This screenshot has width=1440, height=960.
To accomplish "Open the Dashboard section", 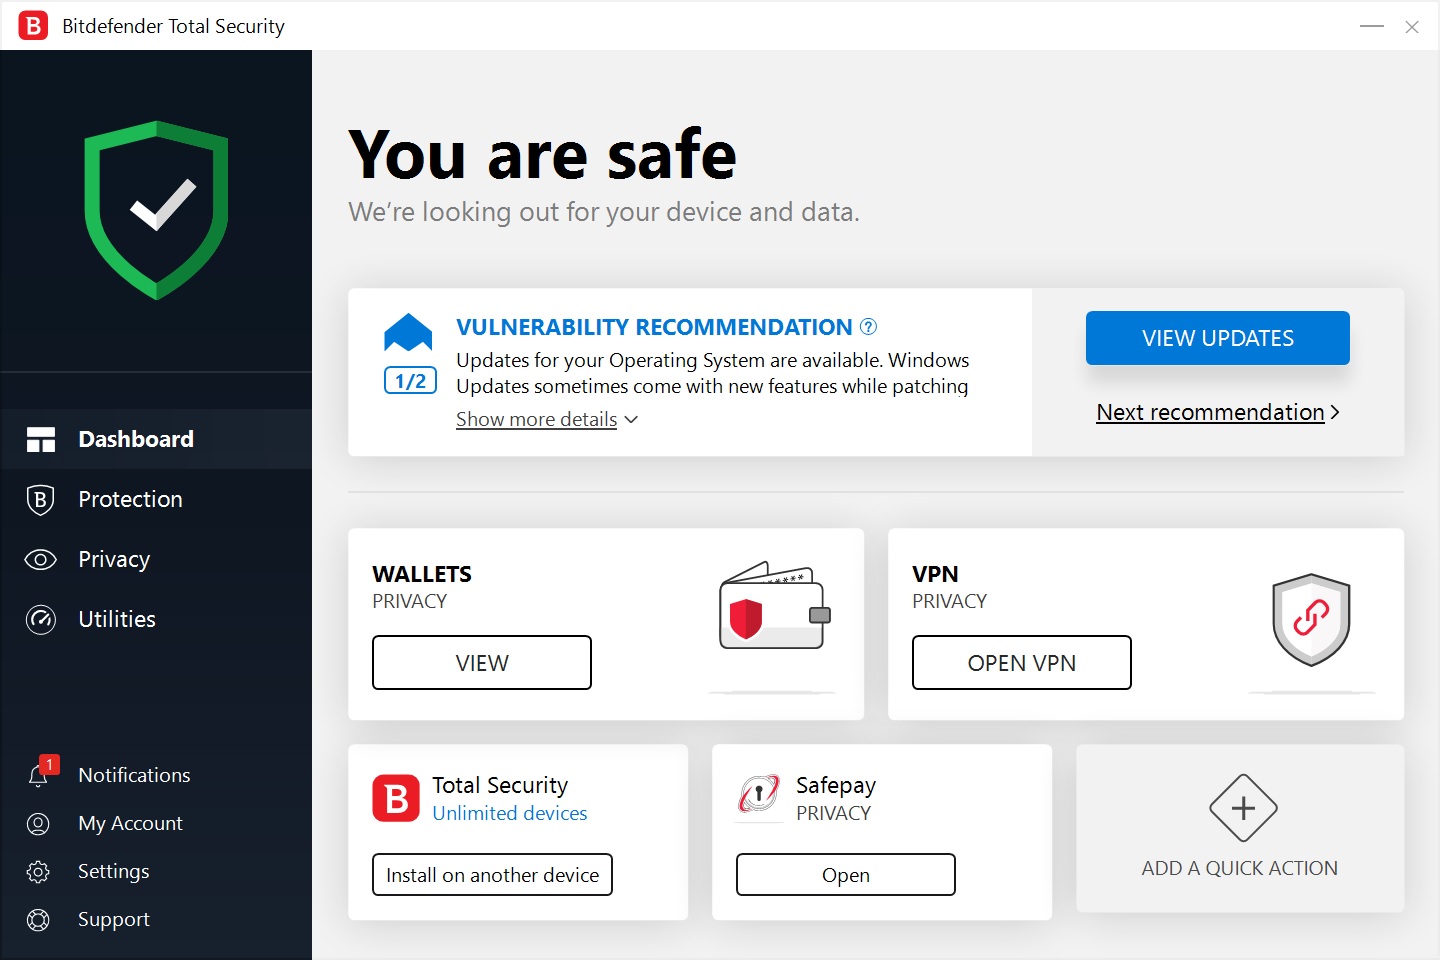I will [x=156, y=439].
